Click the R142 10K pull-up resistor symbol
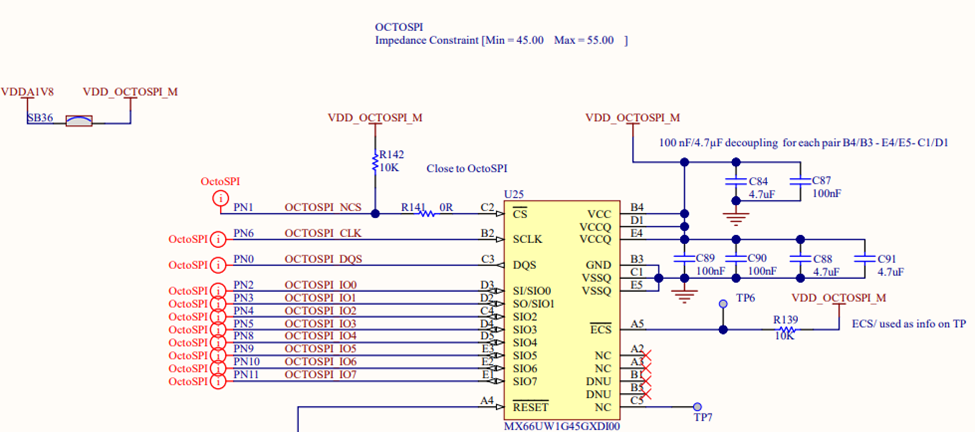Viewport: 975px width, 432px height. (375, 163)
